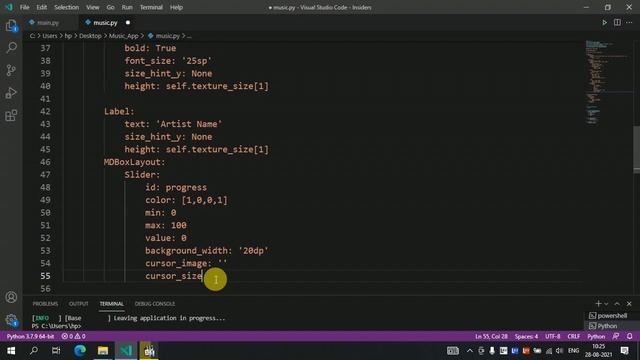Launch Microsoft Edge from taskbar

tap(80, 351)
